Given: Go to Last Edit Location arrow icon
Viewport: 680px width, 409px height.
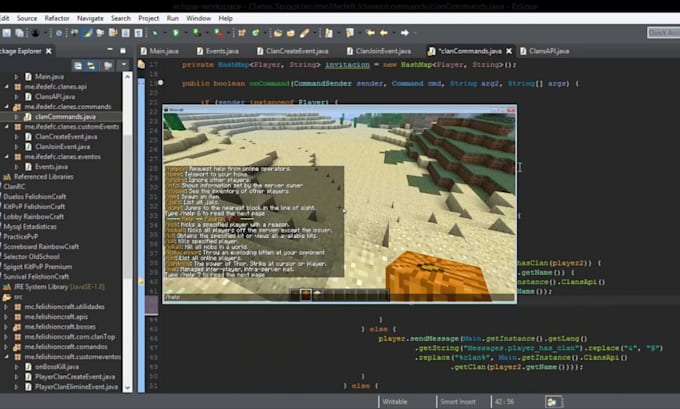Looking at the screenshot, I should coord(370,33).
